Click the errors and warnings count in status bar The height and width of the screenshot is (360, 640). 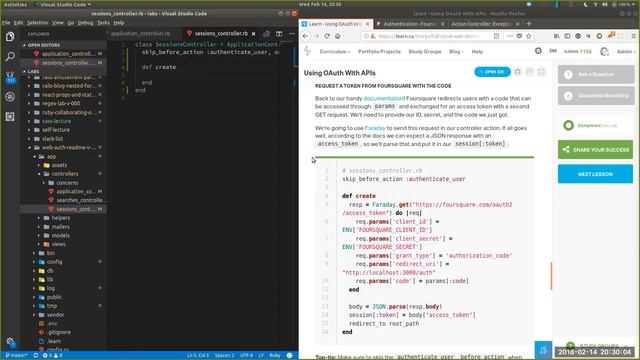click(53, 356)
